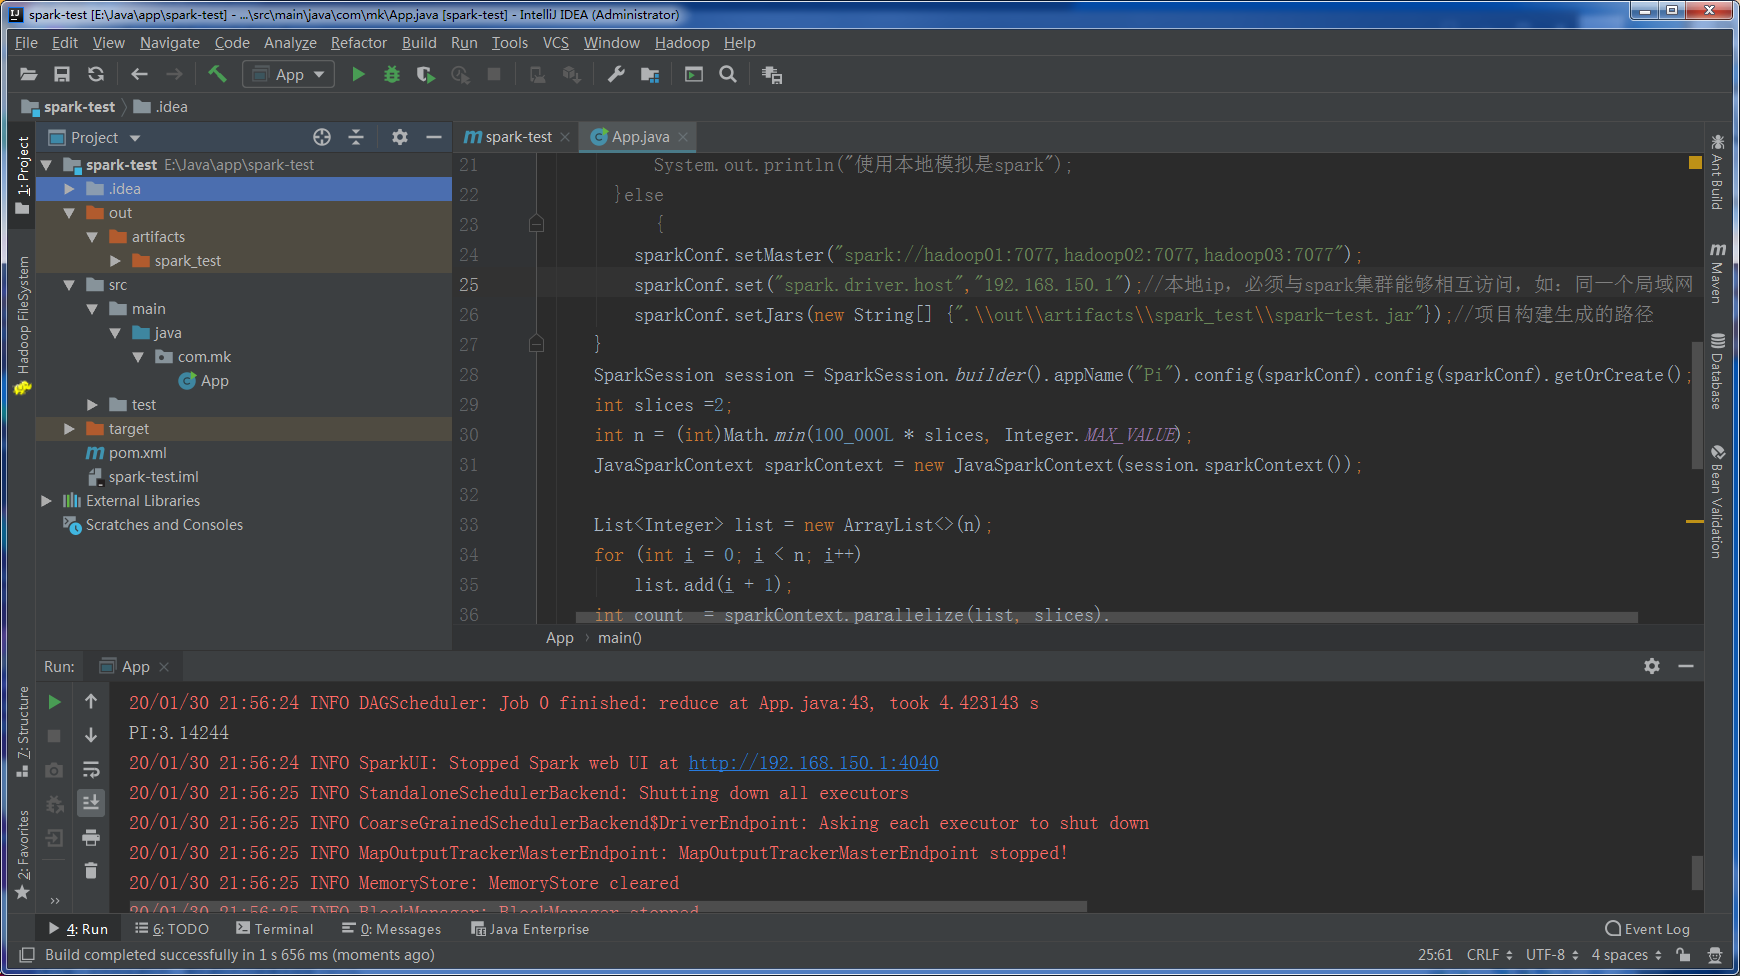
Task: Navigate forward with the right arrow
Action: (x=174, y=74)
